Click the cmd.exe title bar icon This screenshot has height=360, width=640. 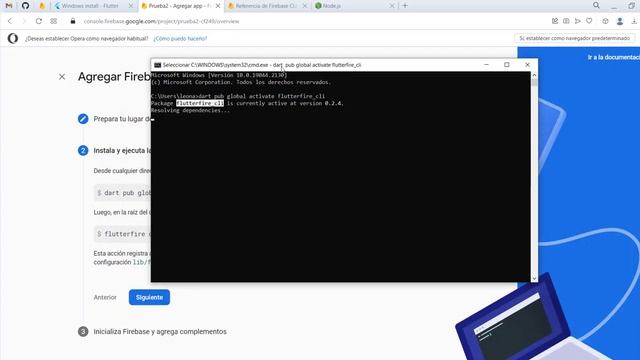tap(157, 65)
